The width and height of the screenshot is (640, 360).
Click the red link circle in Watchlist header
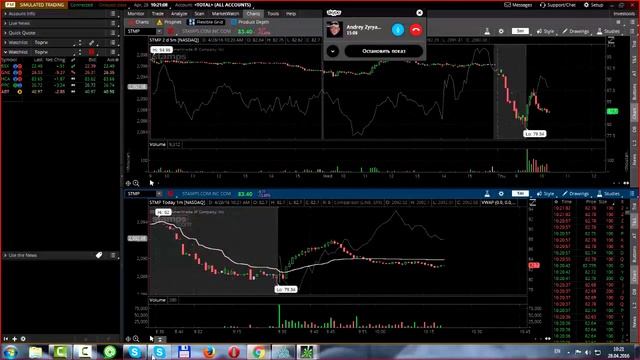coord(91,52)
